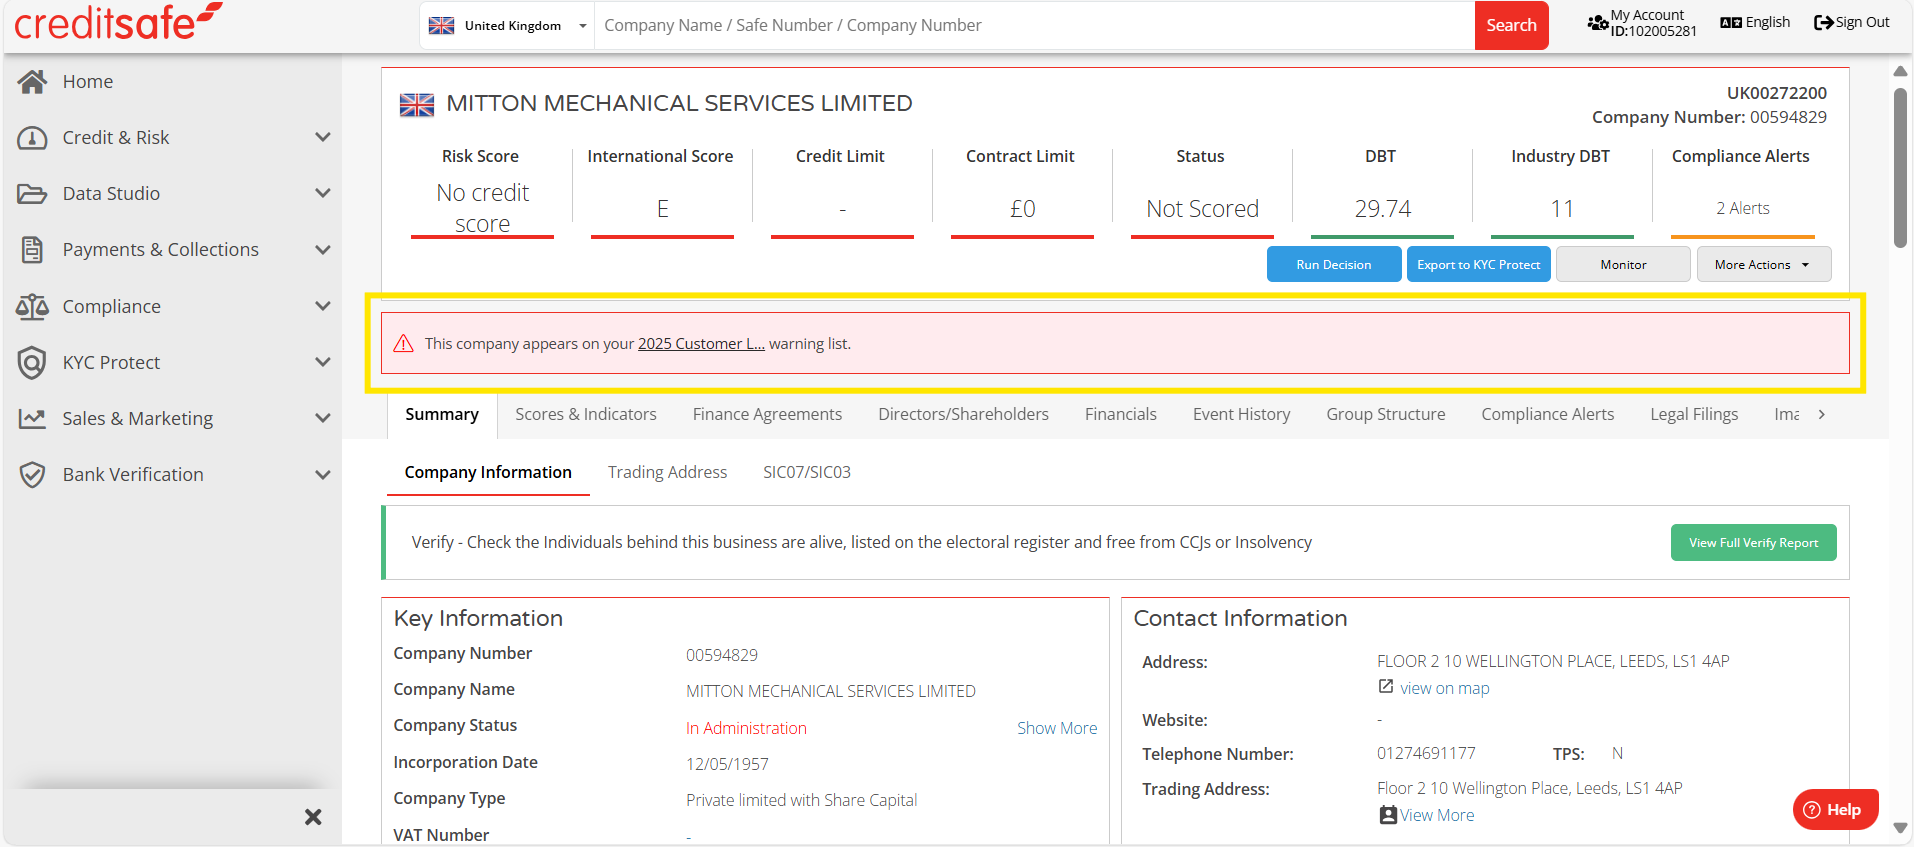Switch to the Financials tab
Viewport: 1914px width, 847px height.
pos(1120,414)
